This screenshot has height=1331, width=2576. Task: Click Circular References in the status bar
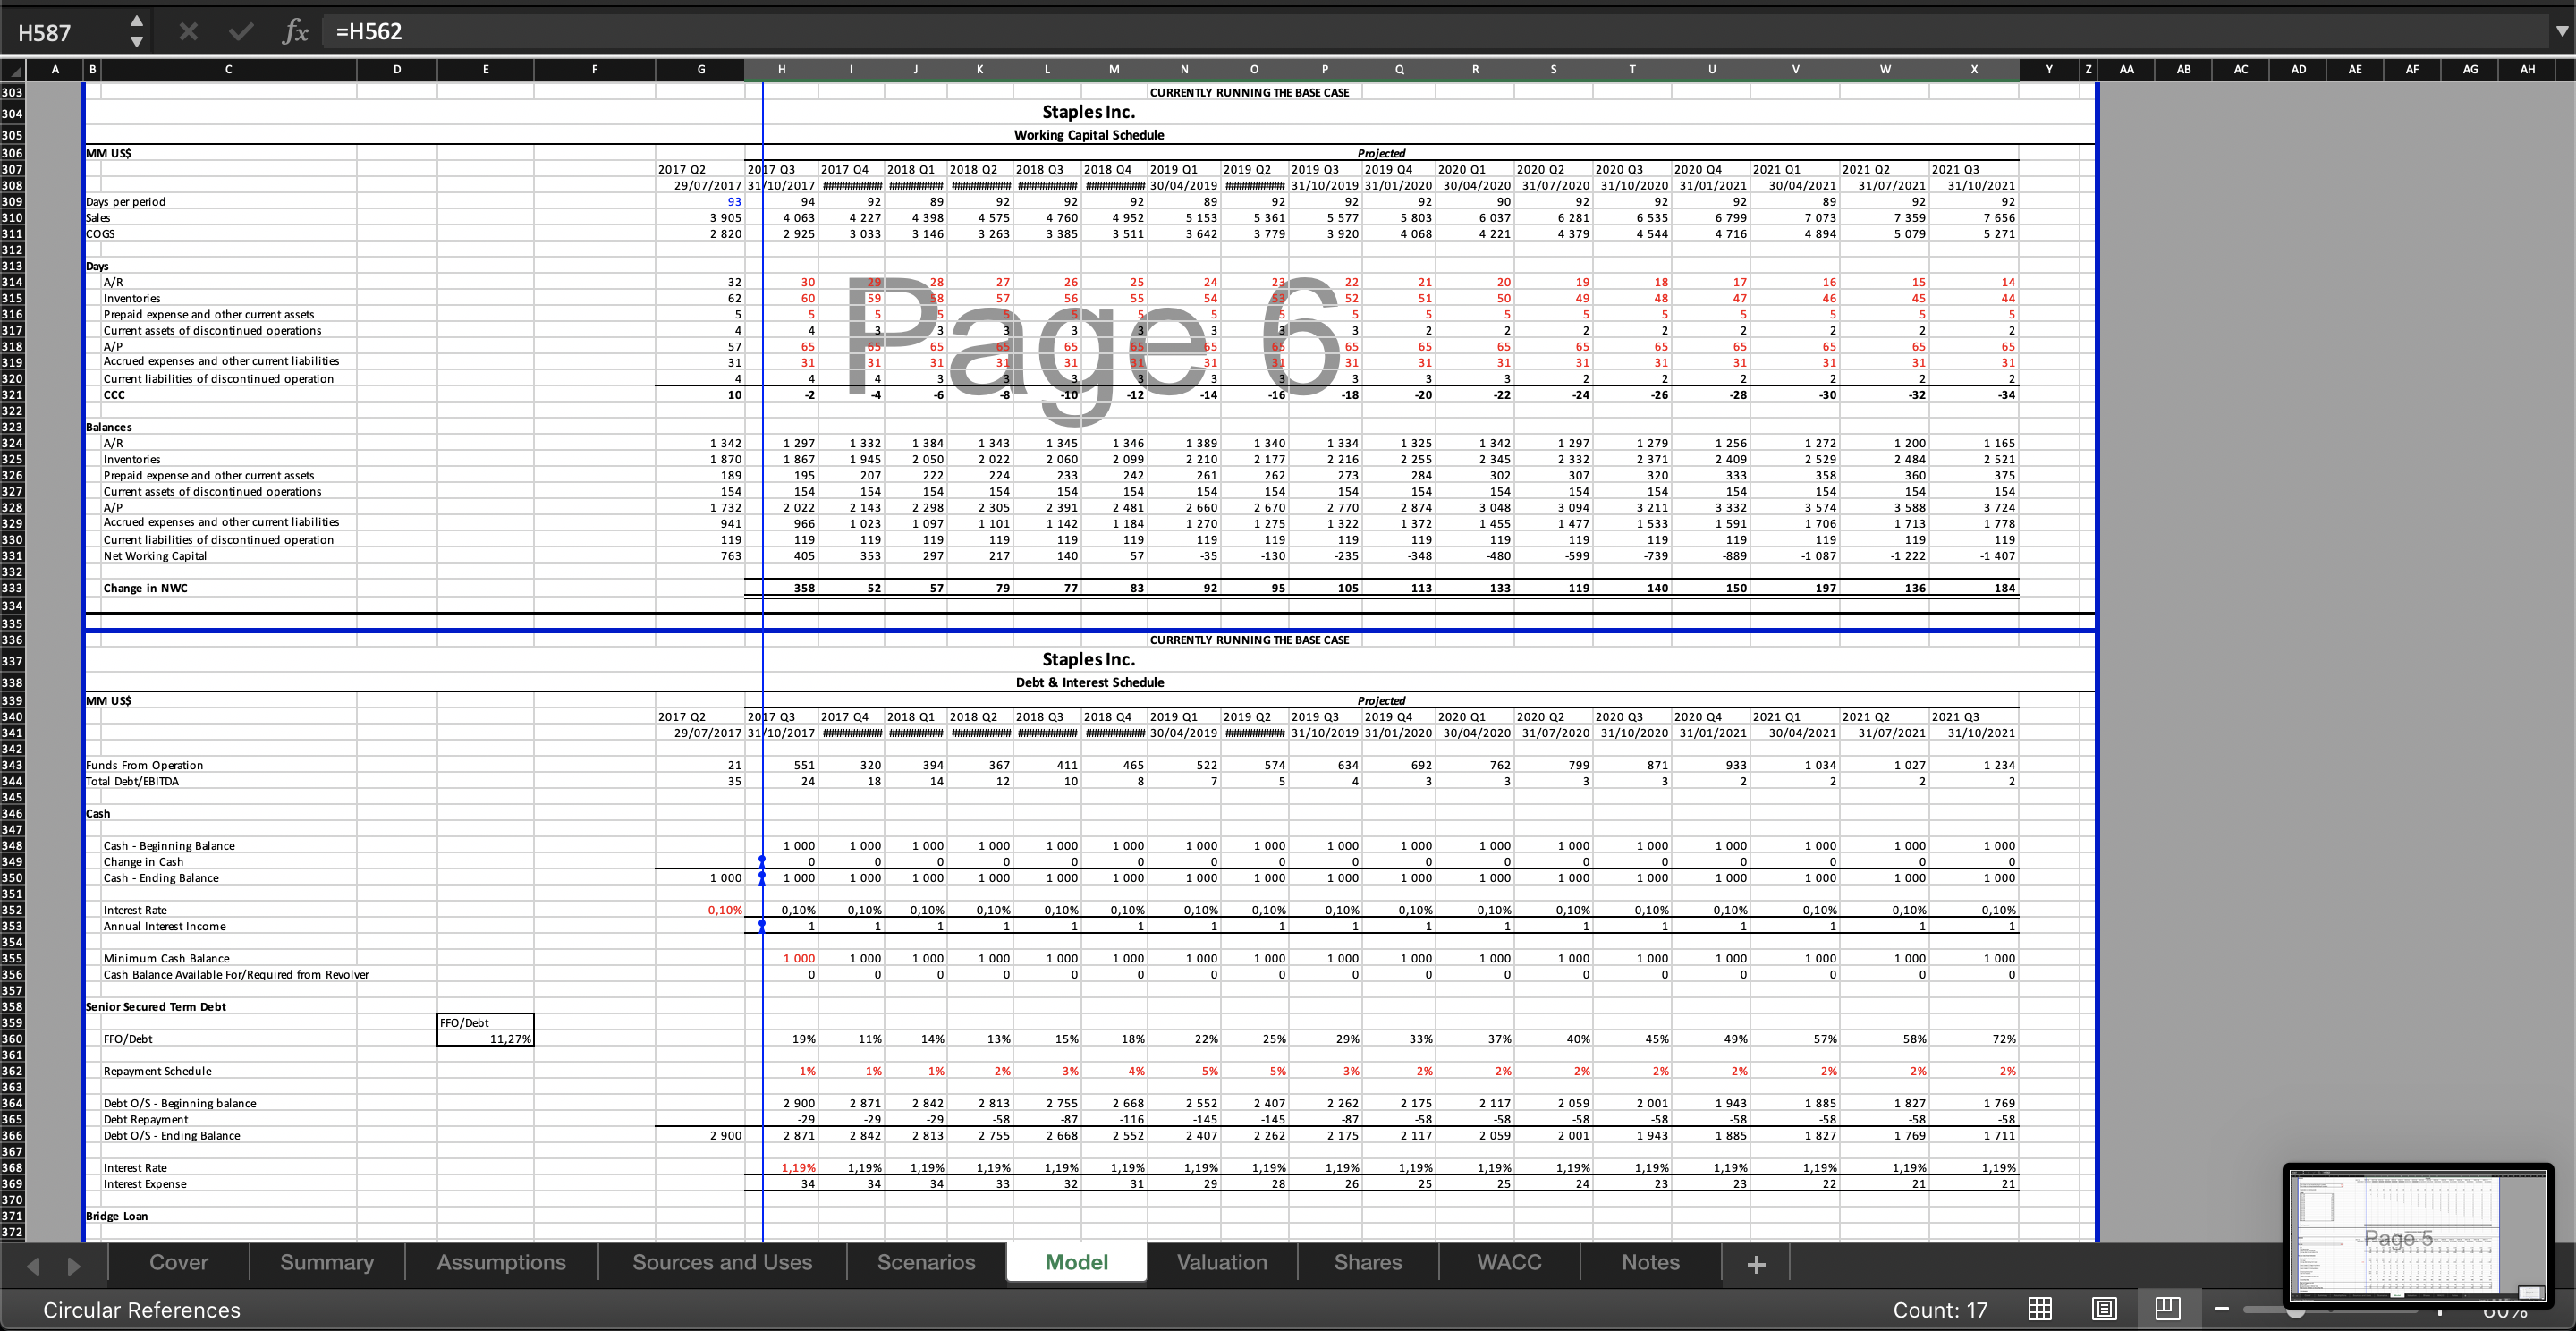[x=142, y=1310]
